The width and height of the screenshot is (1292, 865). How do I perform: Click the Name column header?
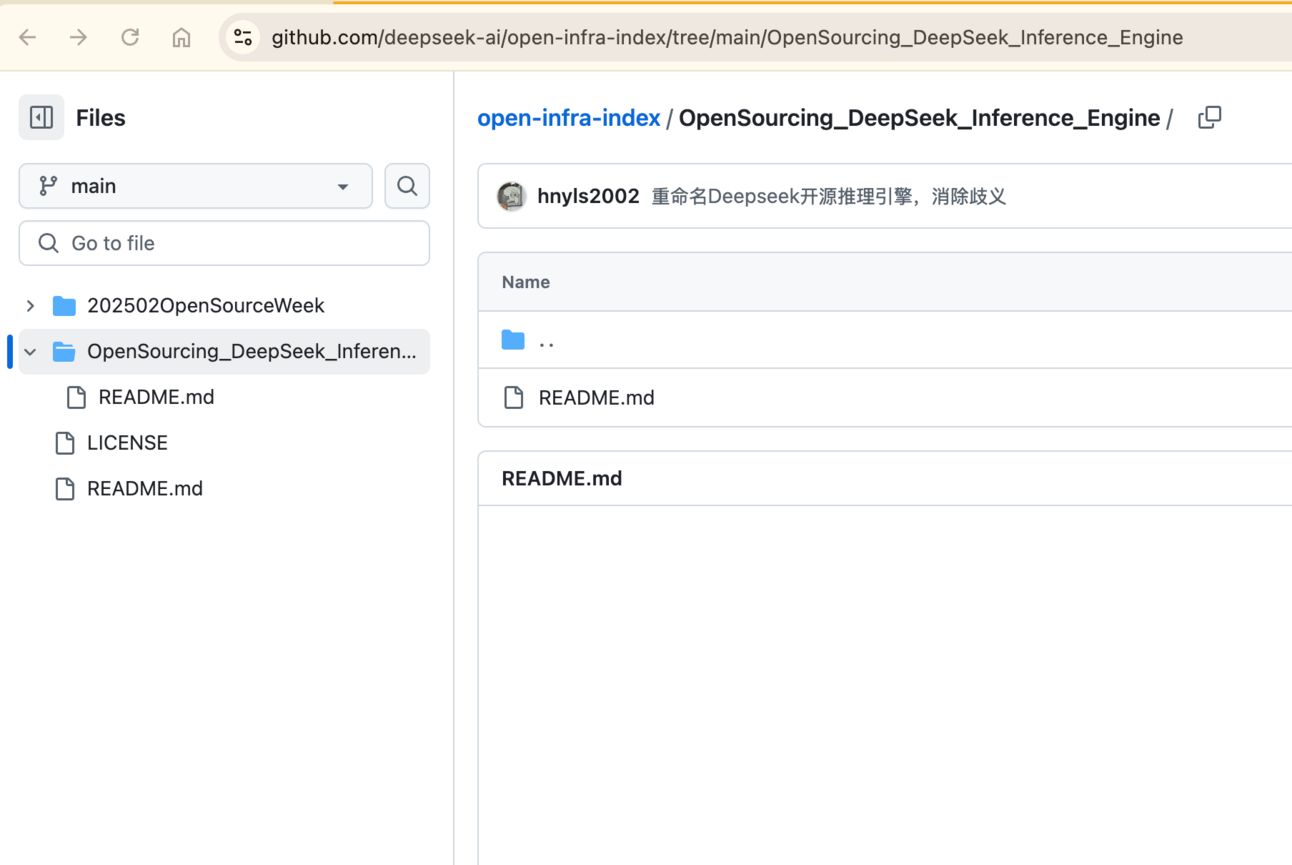pyautogui.click(x=526, y=282)
